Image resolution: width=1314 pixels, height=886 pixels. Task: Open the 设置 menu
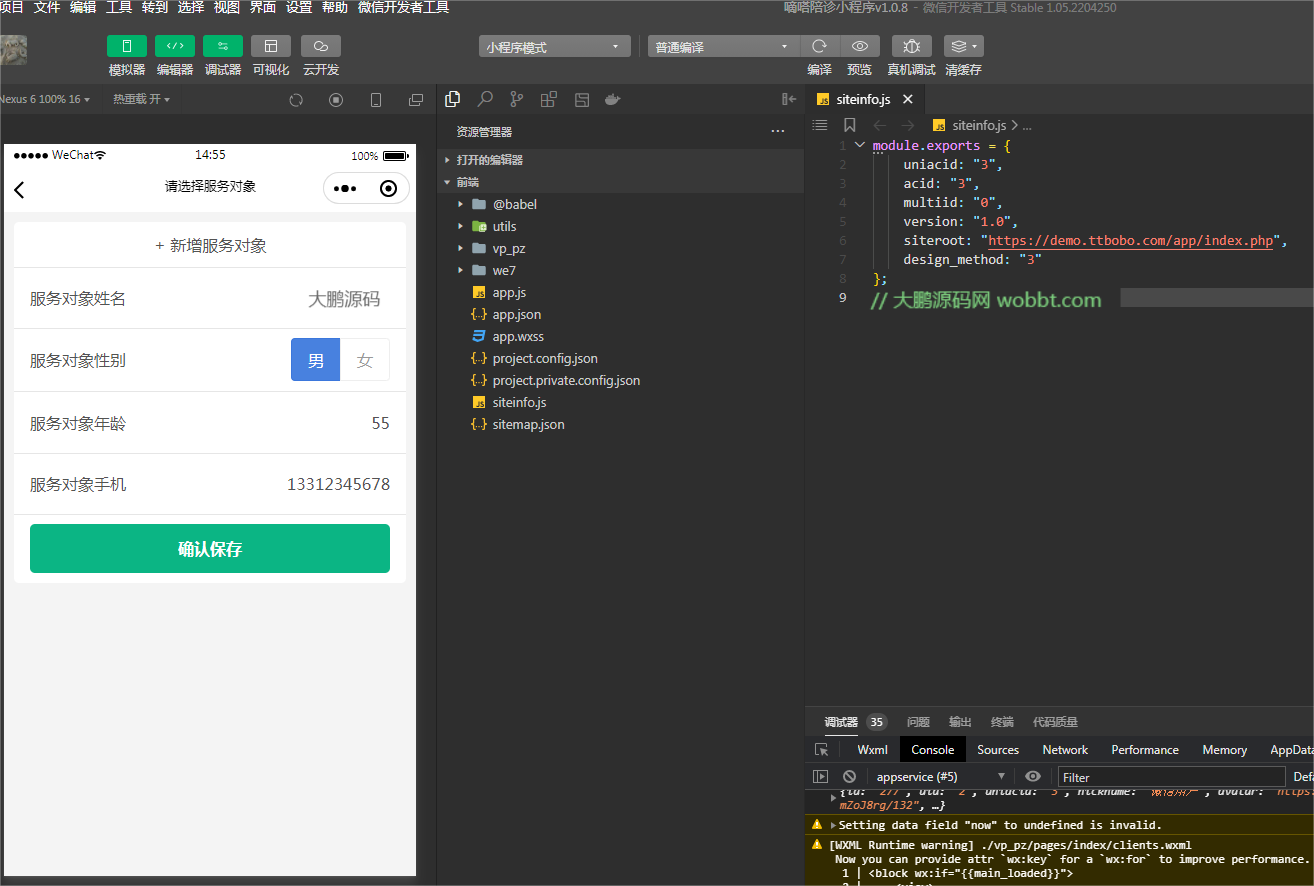298,8
